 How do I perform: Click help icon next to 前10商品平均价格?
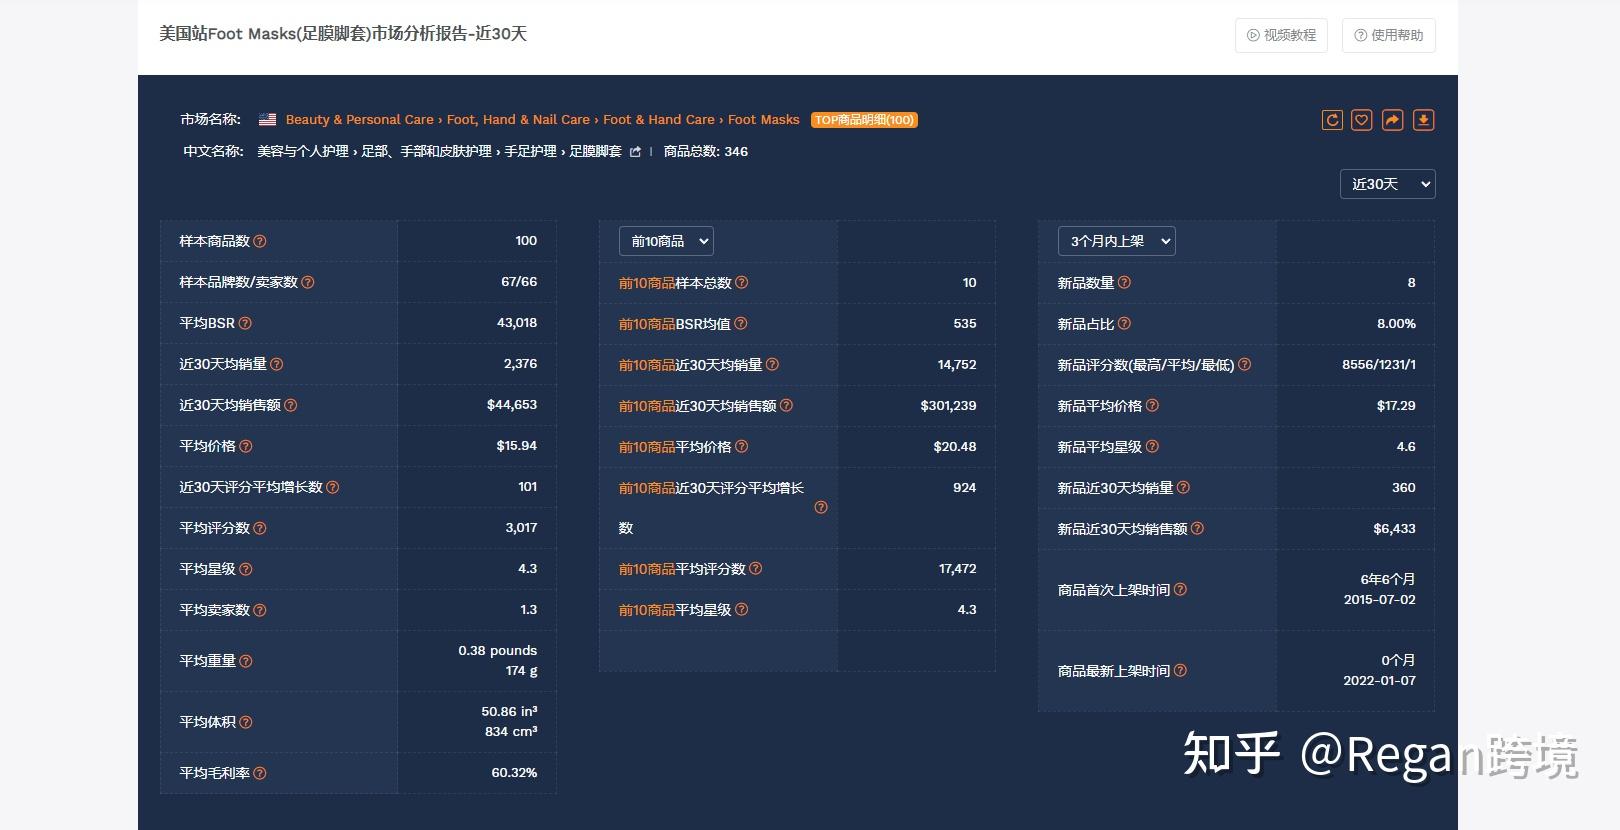(742, 446)
